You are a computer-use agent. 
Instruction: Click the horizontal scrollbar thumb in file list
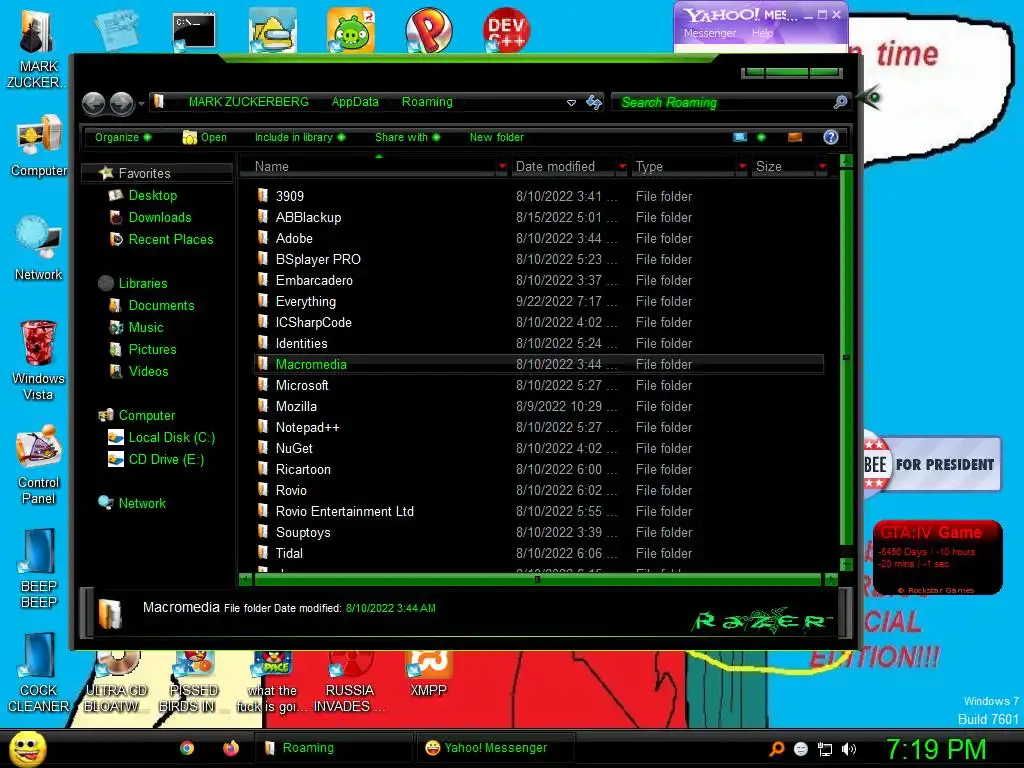(537, 579)
